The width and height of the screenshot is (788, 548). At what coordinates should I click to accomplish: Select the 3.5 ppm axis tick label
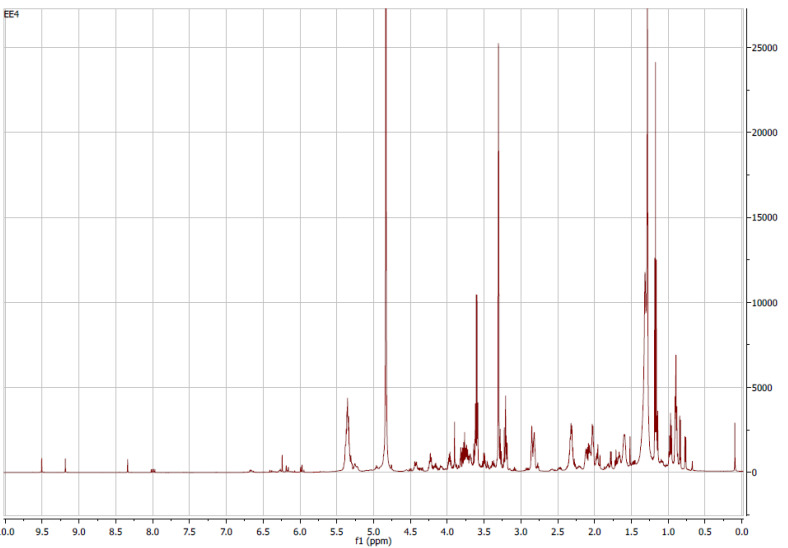[x=484, y=532]
